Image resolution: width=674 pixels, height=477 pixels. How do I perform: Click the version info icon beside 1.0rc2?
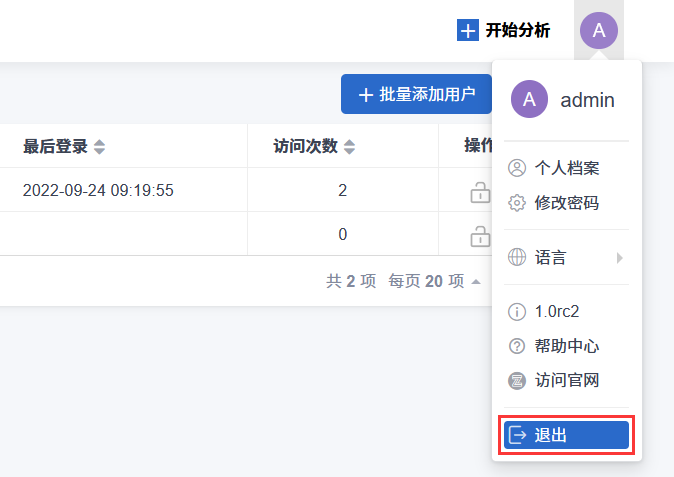click(517, 311)
